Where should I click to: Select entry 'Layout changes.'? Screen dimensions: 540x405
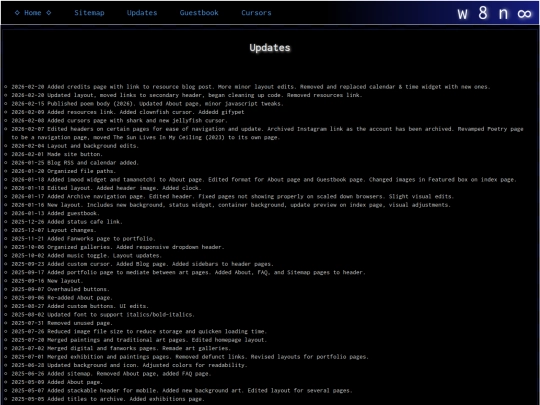click(x=54, y=230)
